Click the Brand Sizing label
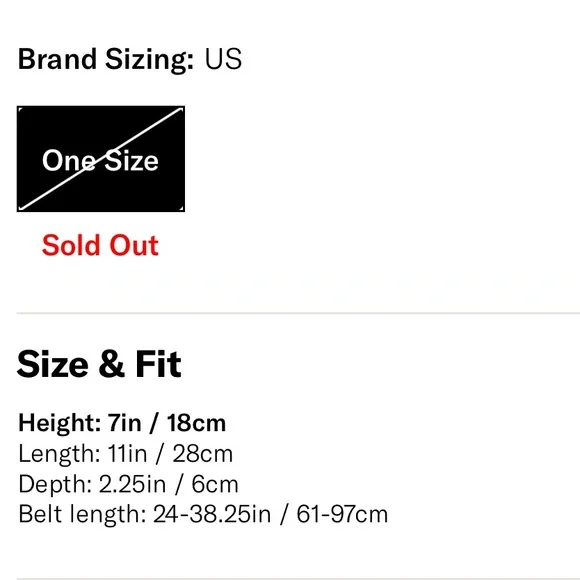Image resolution: width=580 pixels, height=580 pixels. (106, 59)
